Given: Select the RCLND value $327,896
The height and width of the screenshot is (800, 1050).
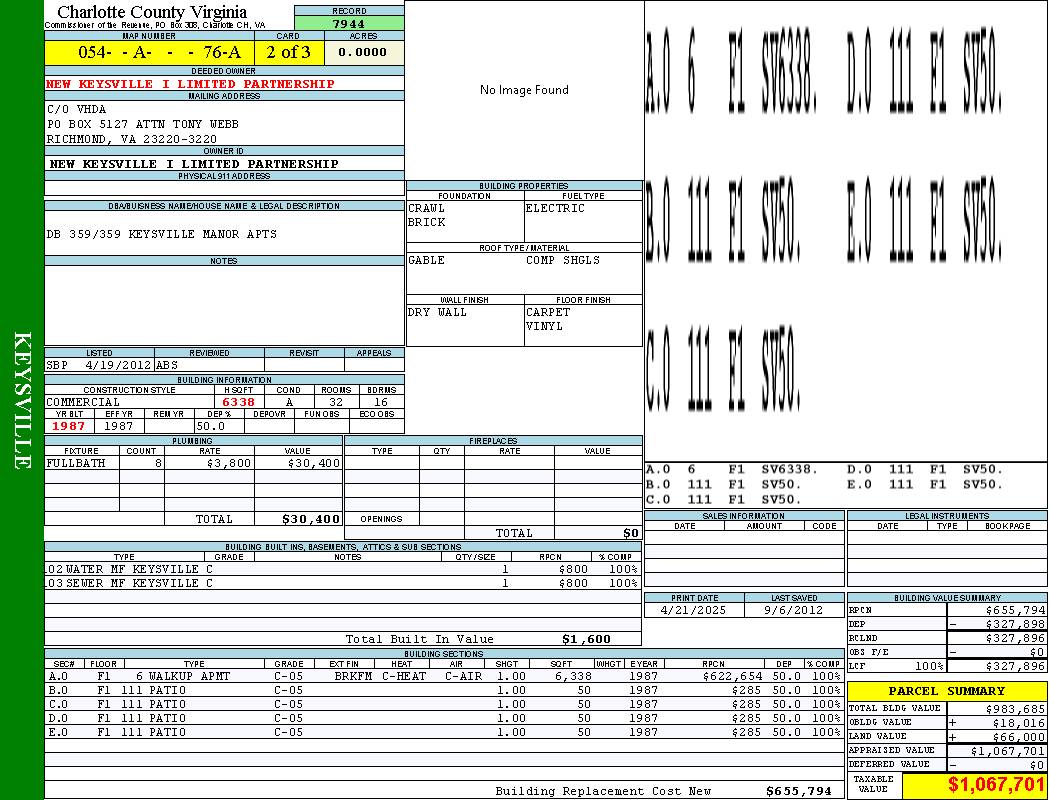Looking at the screenshot, I should point(1015,639).
